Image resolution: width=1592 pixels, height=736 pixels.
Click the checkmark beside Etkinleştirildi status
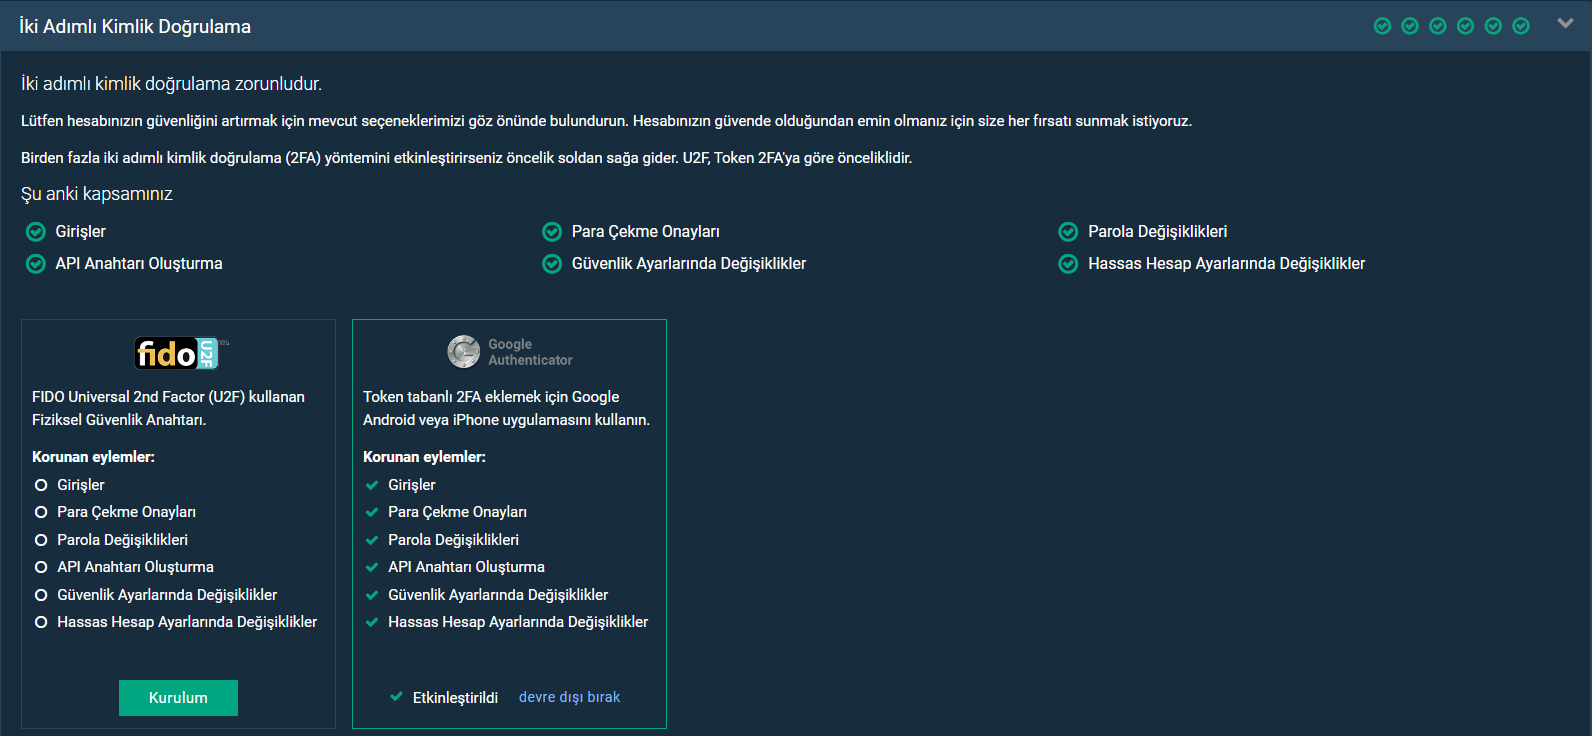[397, 697]
